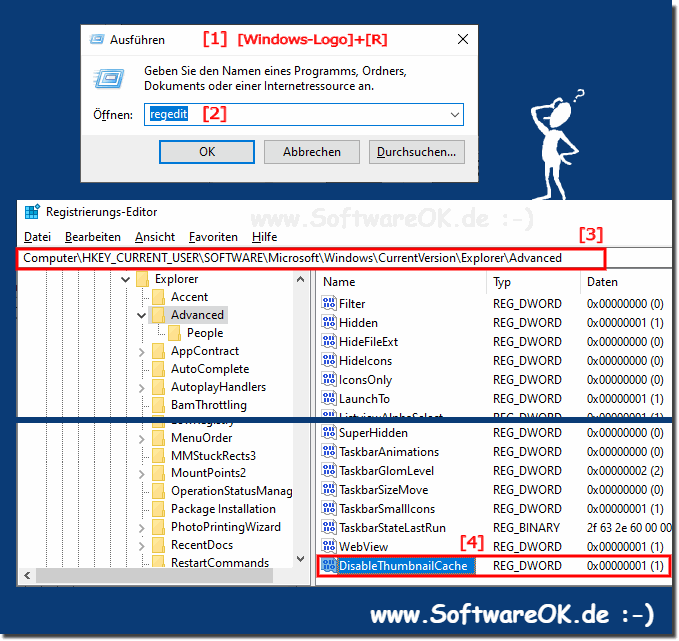Click the TaskbarGlomLevel value icon
The width and height of the screenshot is (679, 641).
(329, 470)
